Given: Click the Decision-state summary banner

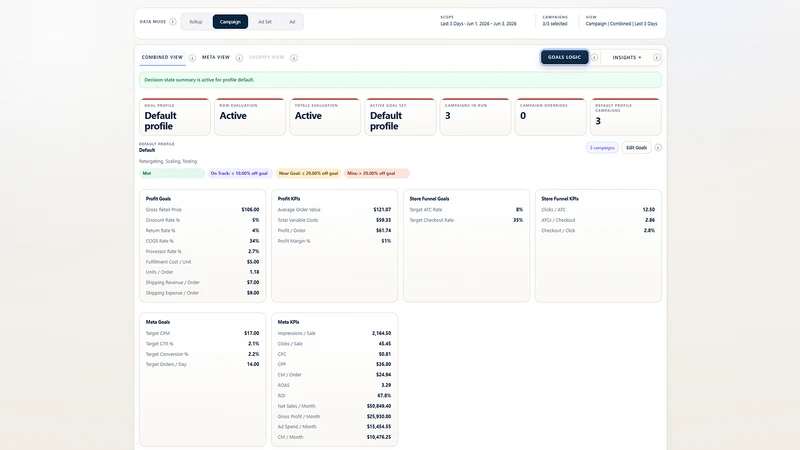Looking at the screenshot, I should [x=400, y=80].
